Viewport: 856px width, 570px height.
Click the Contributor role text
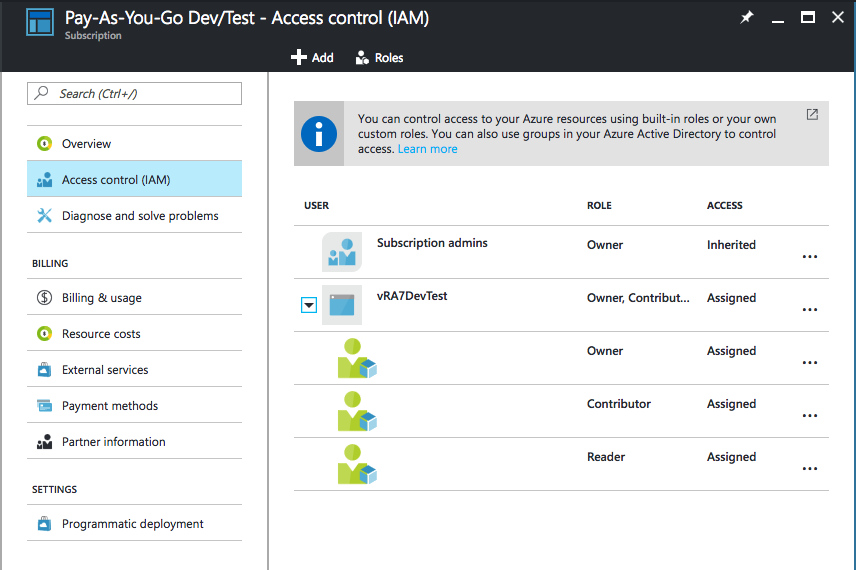click(619, 403)
